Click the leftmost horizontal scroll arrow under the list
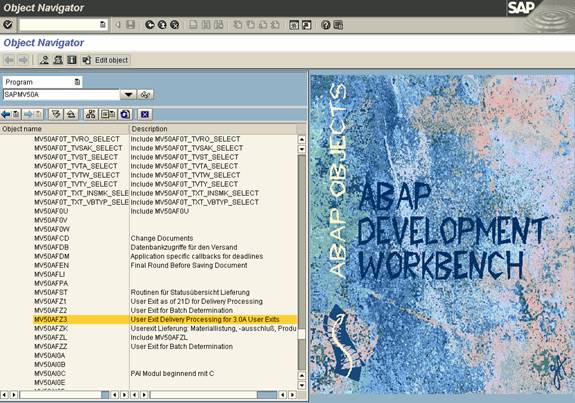Image resolution: width=575 pixels, height=403 pixels. [4, 395]
